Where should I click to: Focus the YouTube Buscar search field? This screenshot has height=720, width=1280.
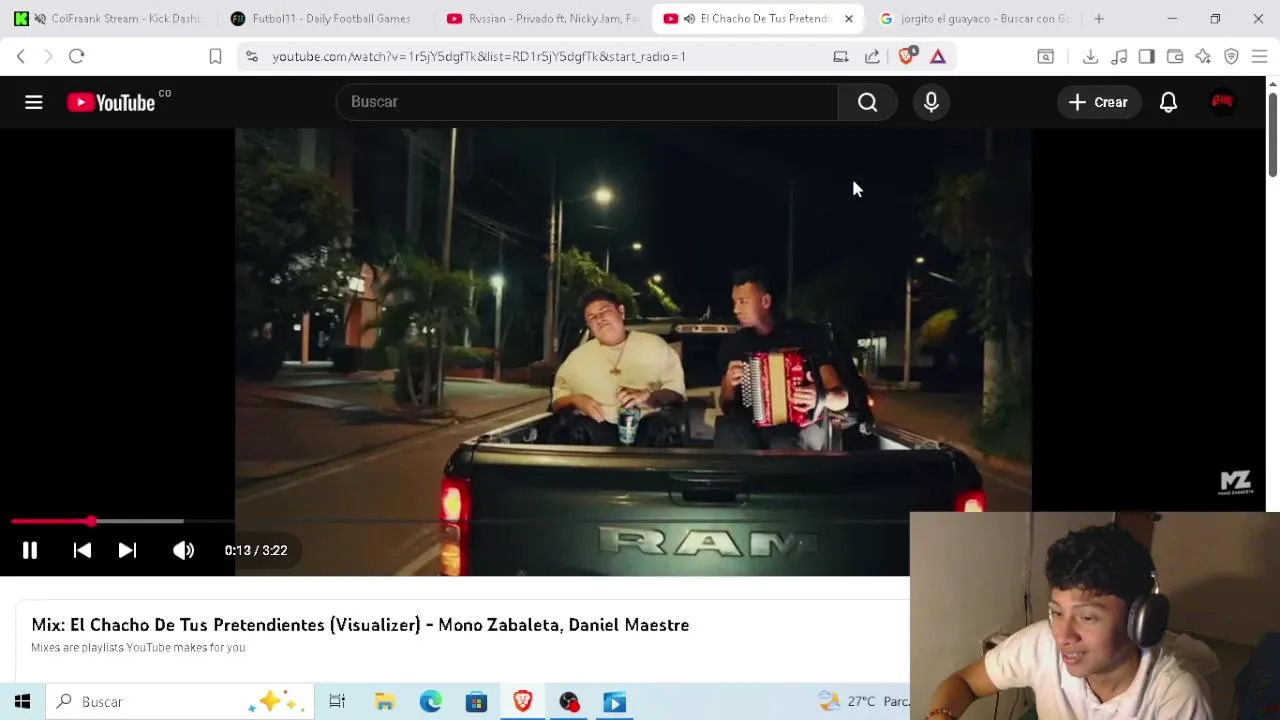point(587,102)
